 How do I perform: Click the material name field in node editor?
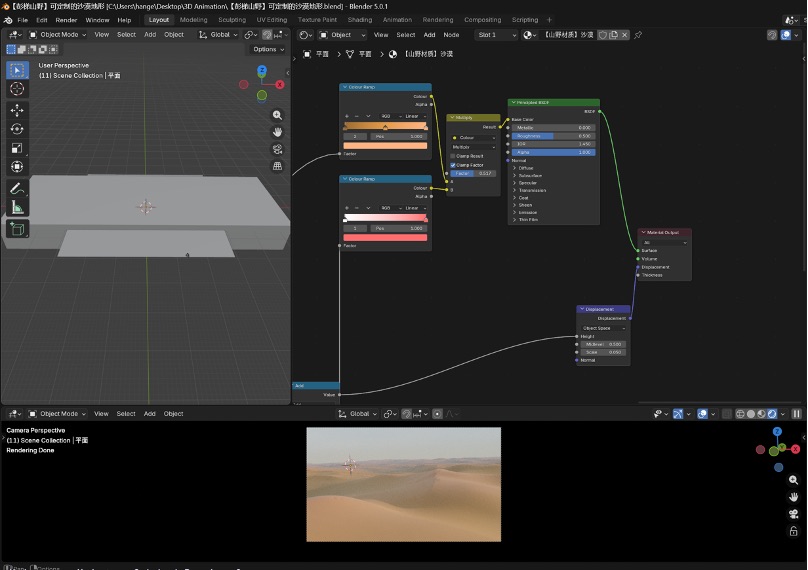pos(568,35)
